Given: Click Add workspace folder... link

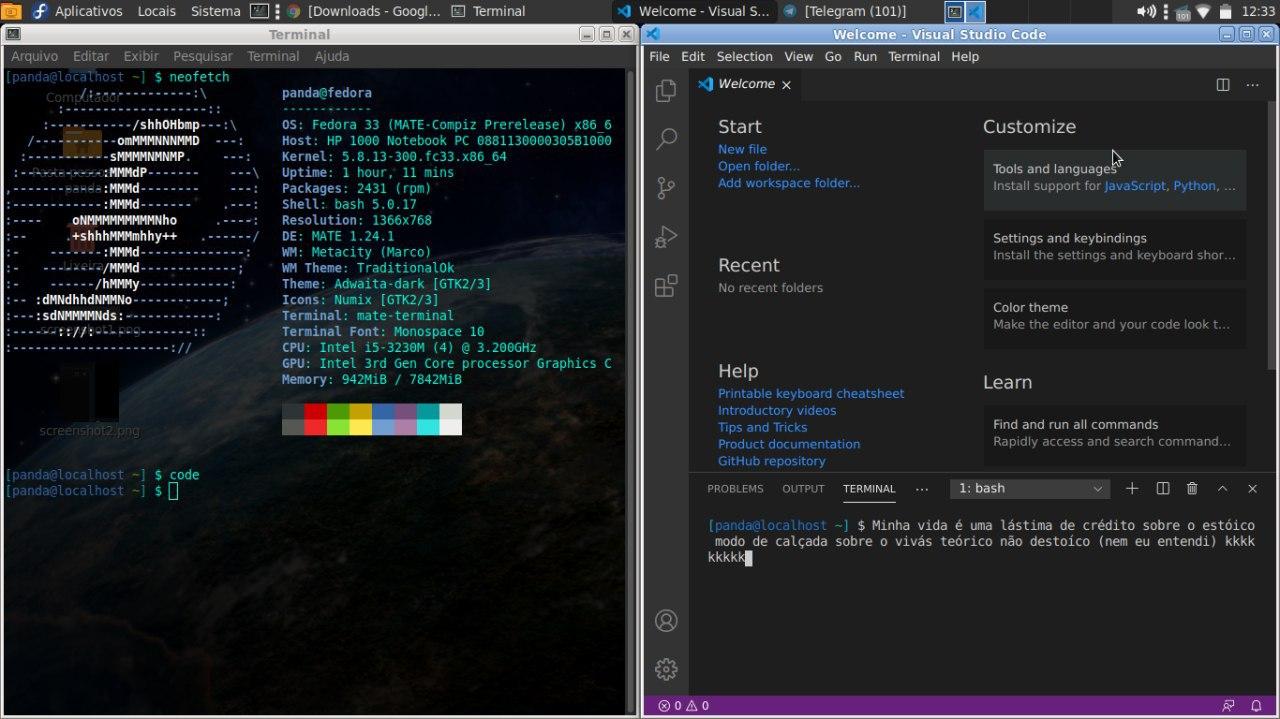Looking at the screenshot, I should click(x=789, y=183).
